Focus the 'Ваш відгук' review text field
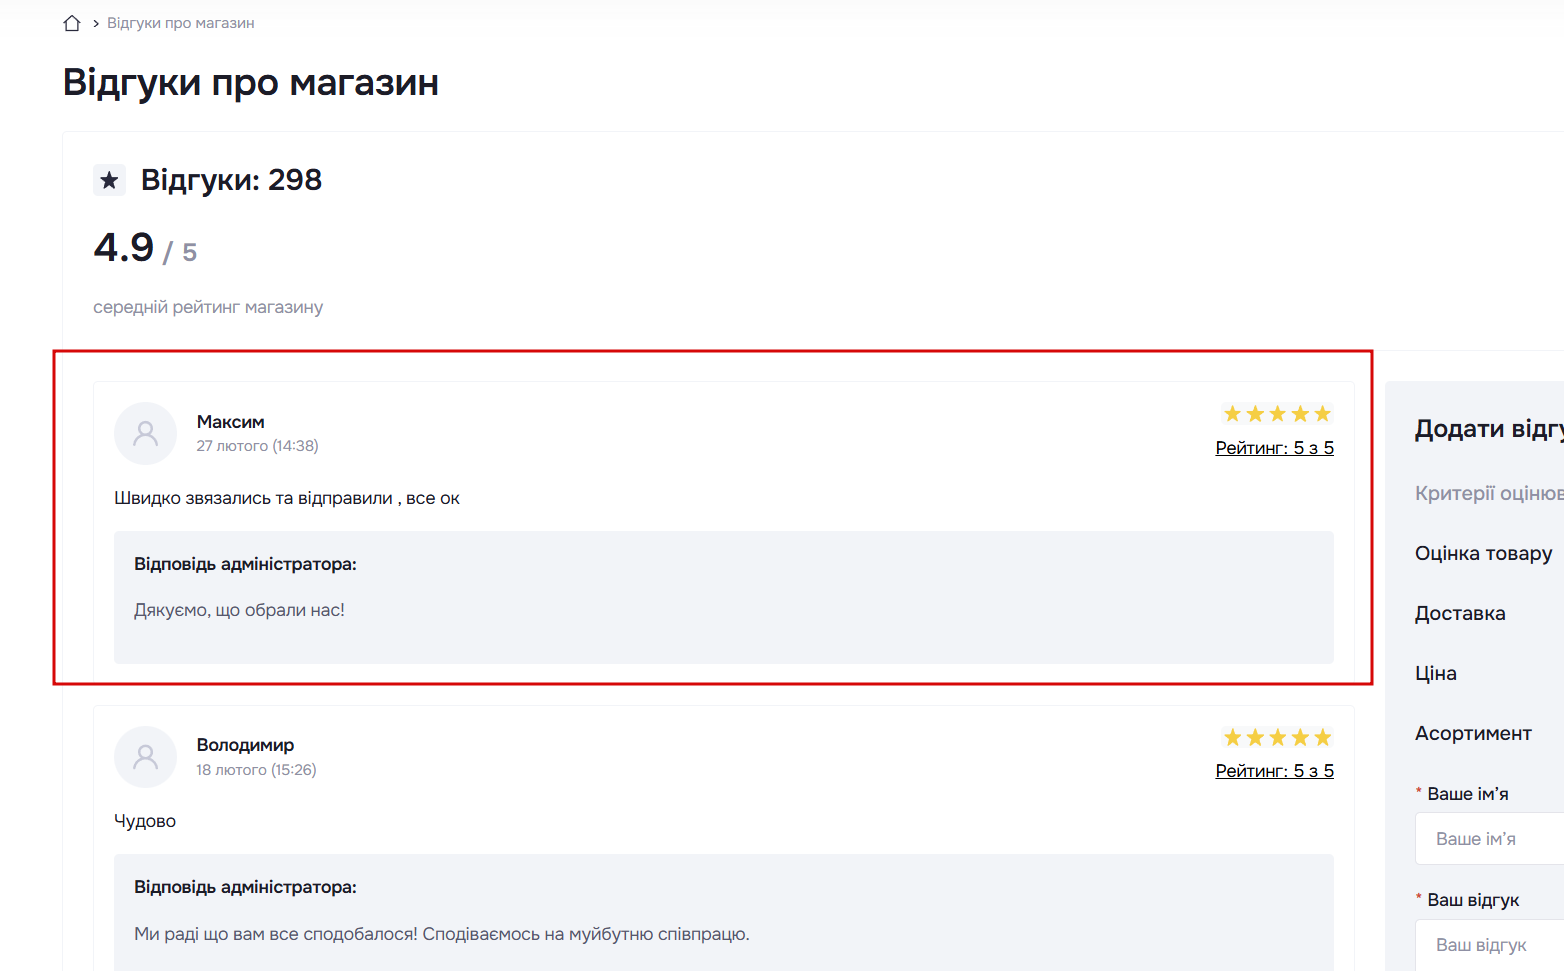 (x=1490, y=945)
